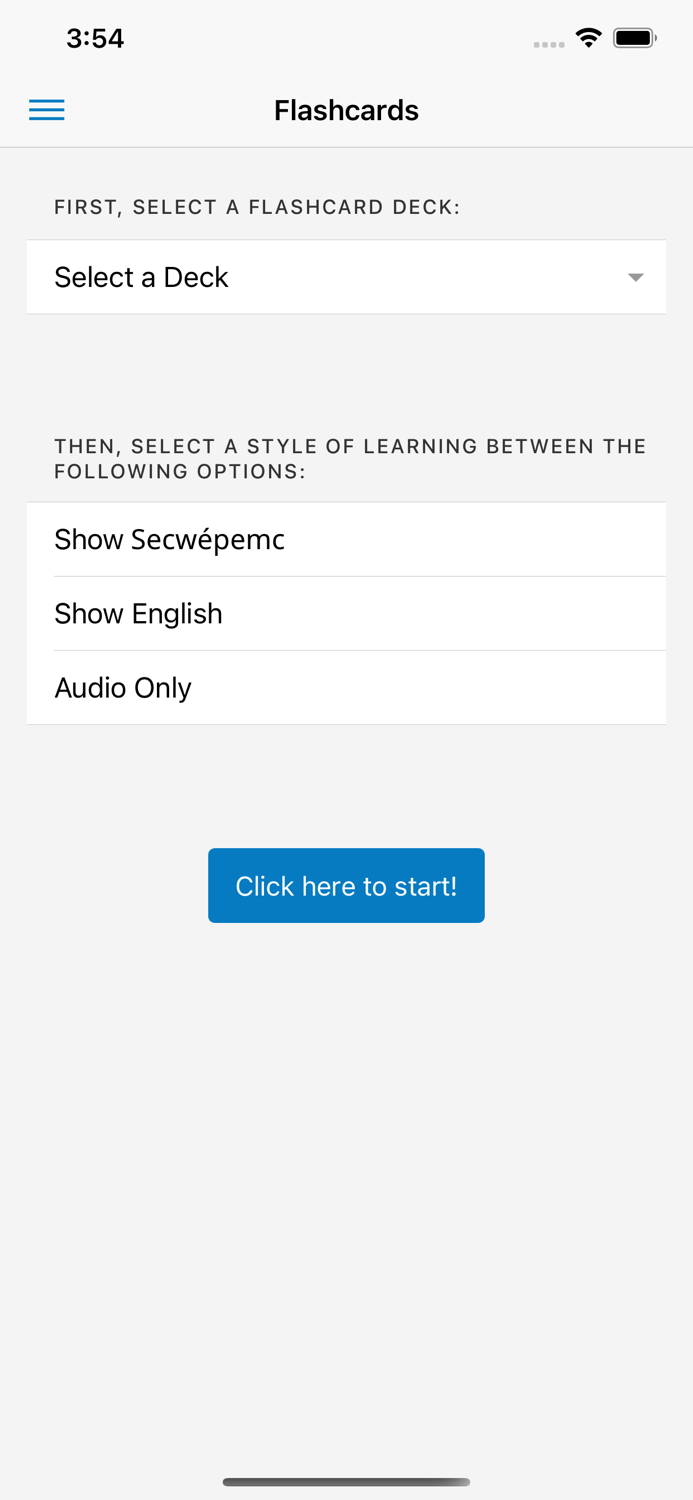Tap the battery indicator icon
The width and height of the screenshot is (693, 1500).
coord(635,37)
